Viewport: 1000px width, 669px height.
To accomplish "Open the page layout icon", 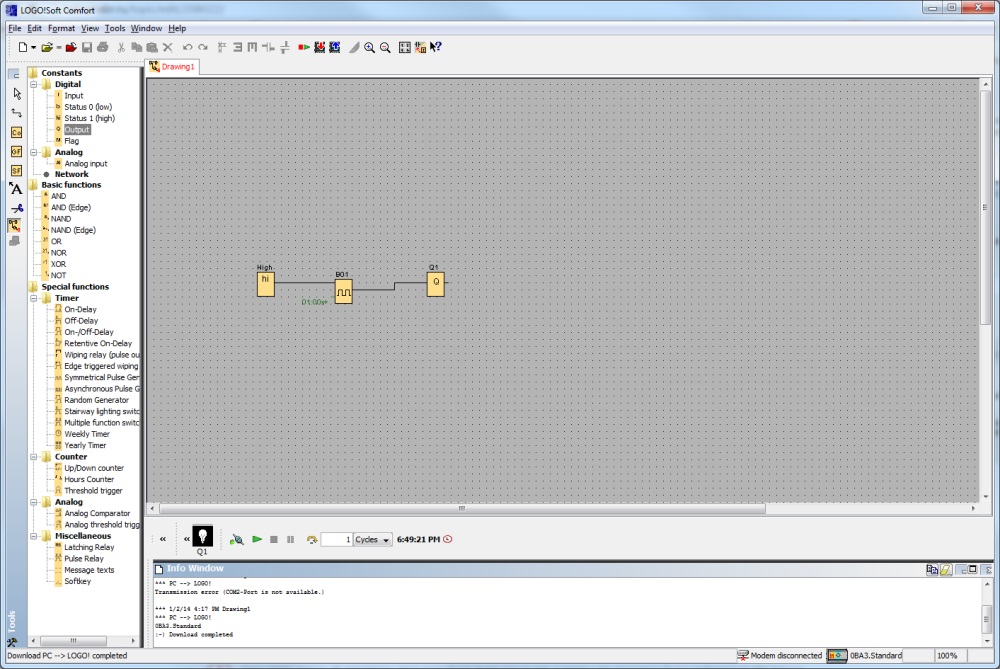I will pyautogui.click(x=420, y=47).
